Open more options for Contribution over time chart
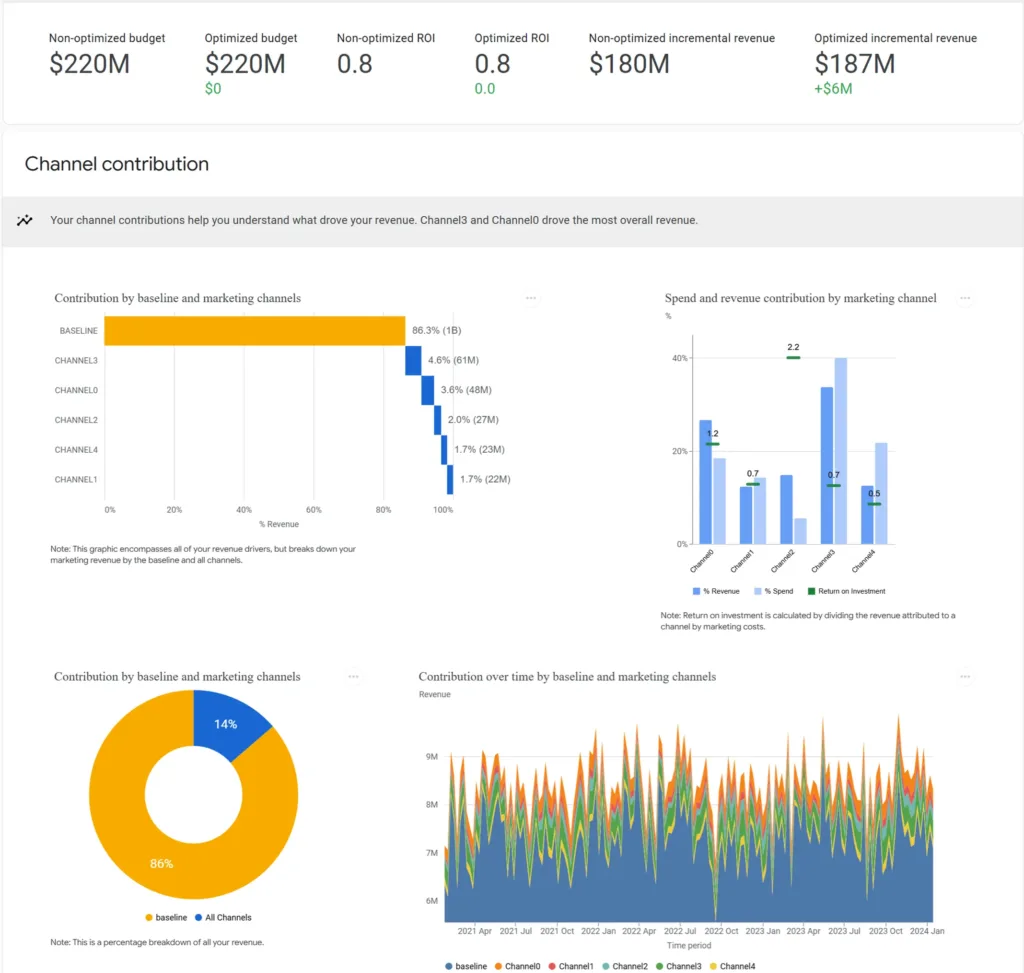1024x973 pixels. [x=964, y=677]
